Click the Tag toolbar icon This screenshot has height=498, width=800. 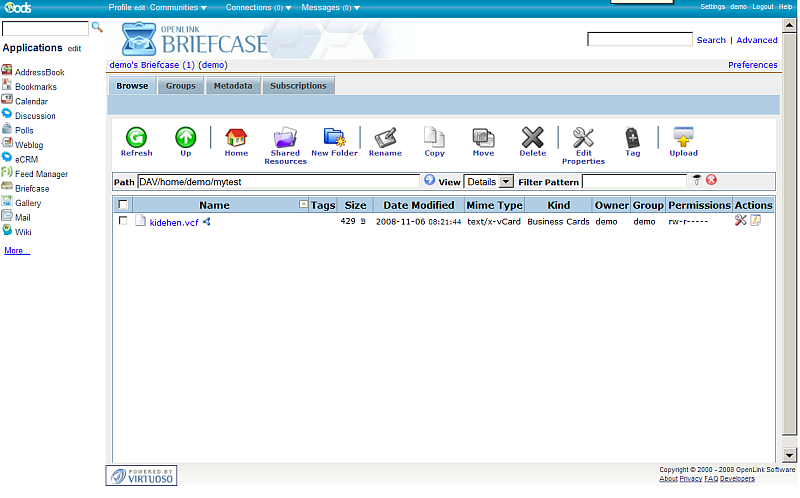coord(632,140)
